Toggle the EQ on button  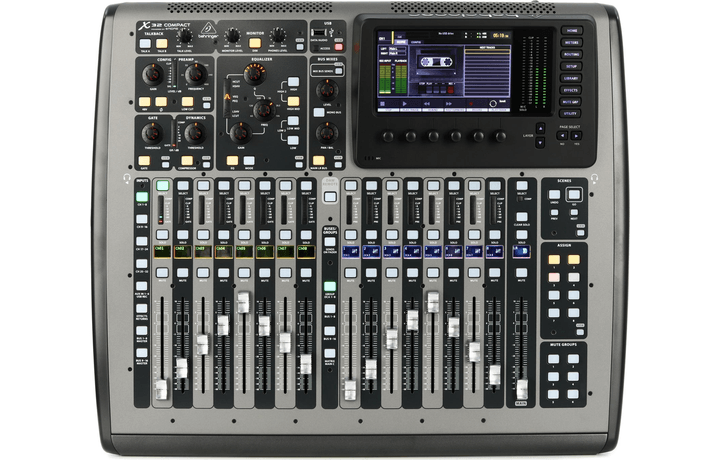pyautogui.click(x=232, y=160)
